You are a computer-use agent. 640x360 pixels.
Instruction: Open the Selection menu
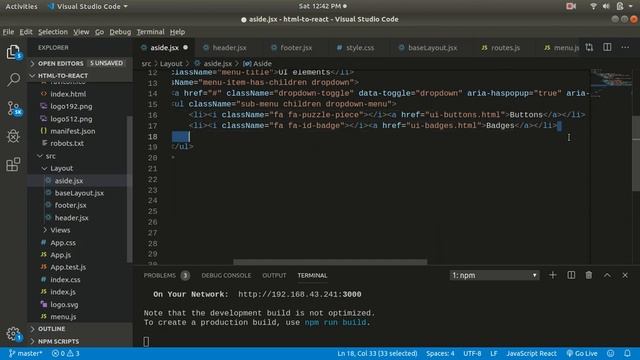[x=53, y=31]
